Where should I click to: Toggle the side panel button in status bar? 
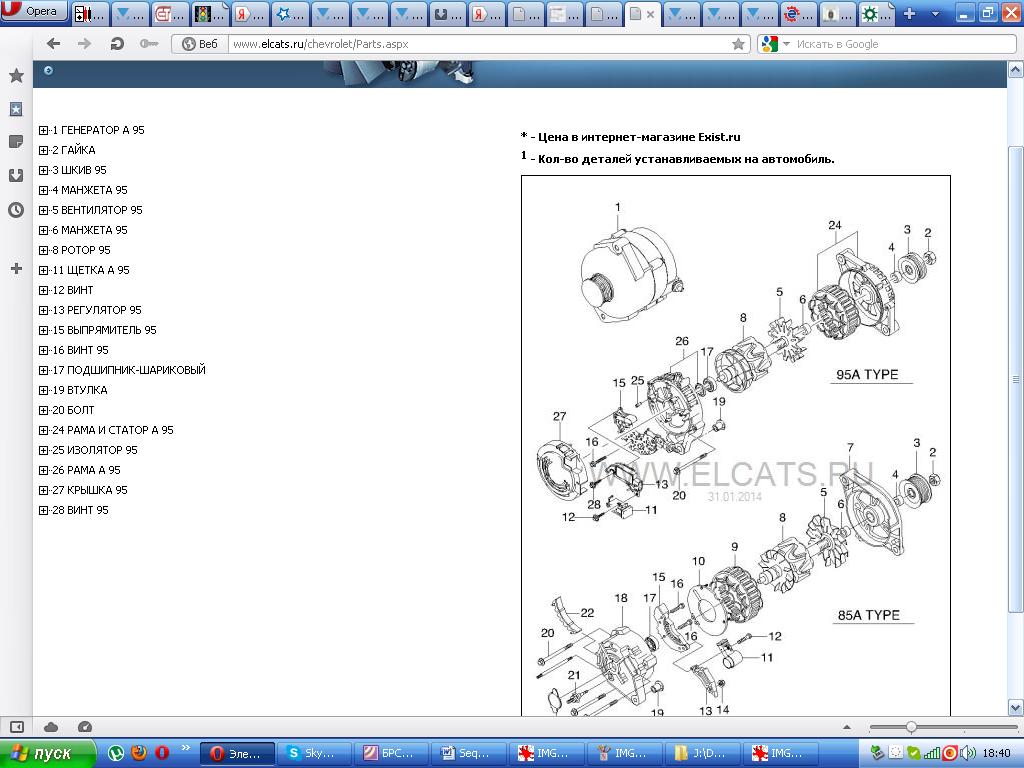click(17, 727)
